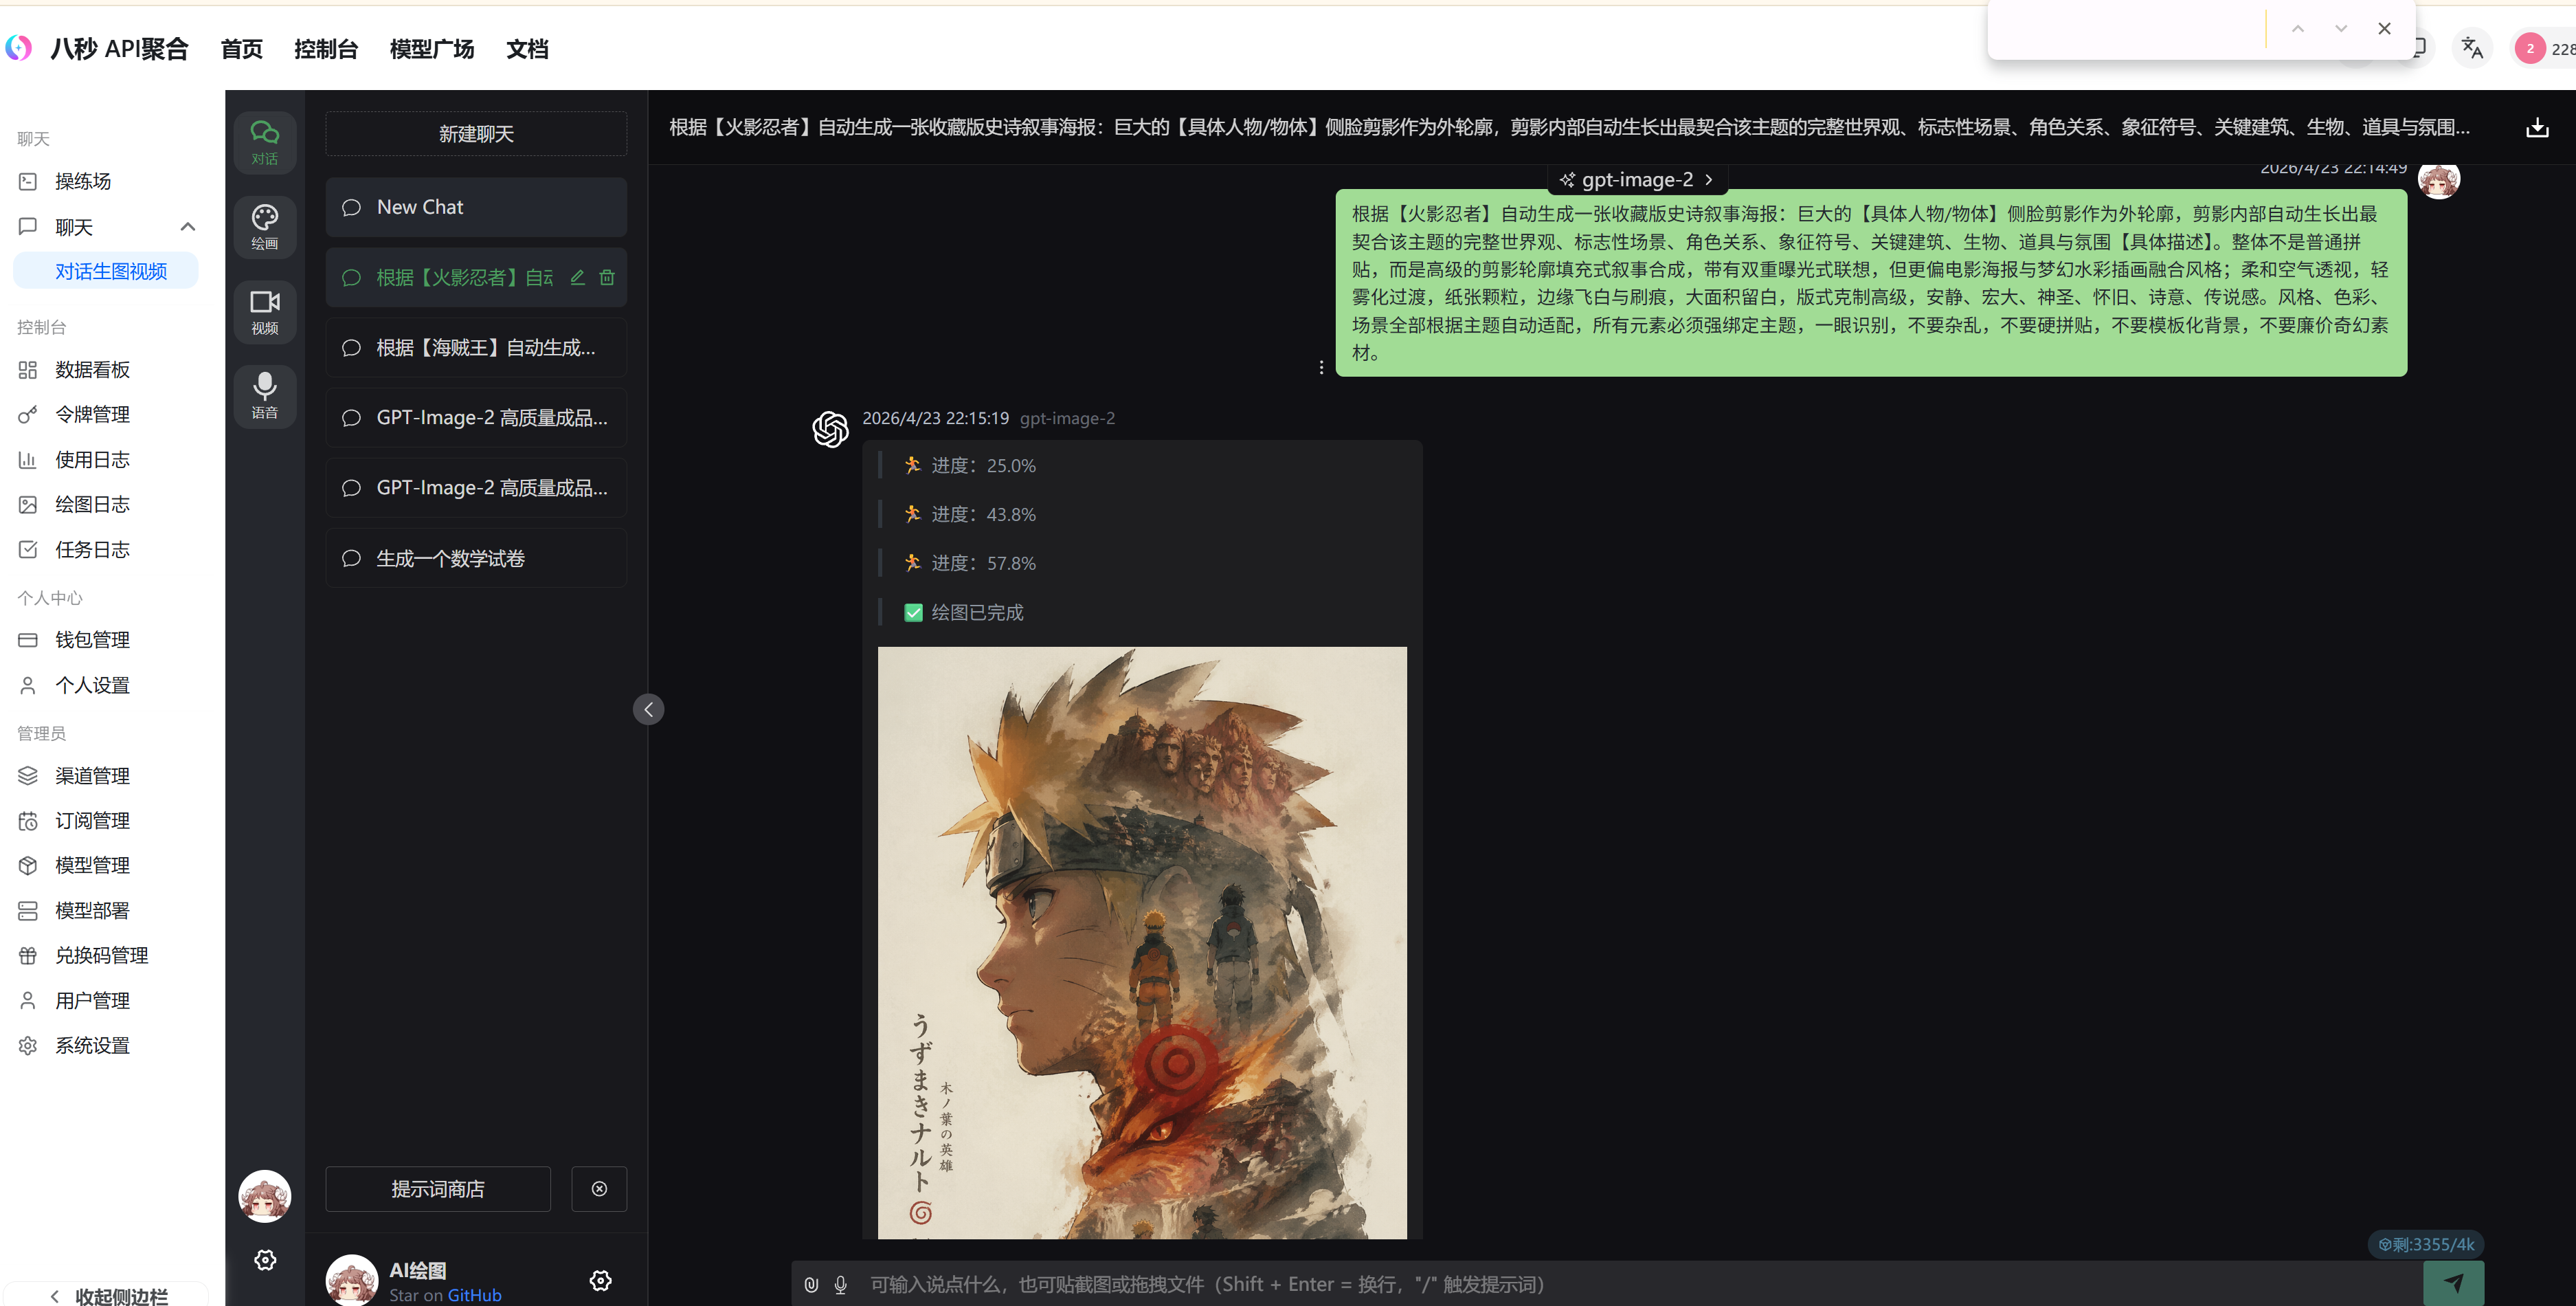Click the circled X clear button beside 提示词商店
2576x1306 pixels.
[x=599, y=1188]
